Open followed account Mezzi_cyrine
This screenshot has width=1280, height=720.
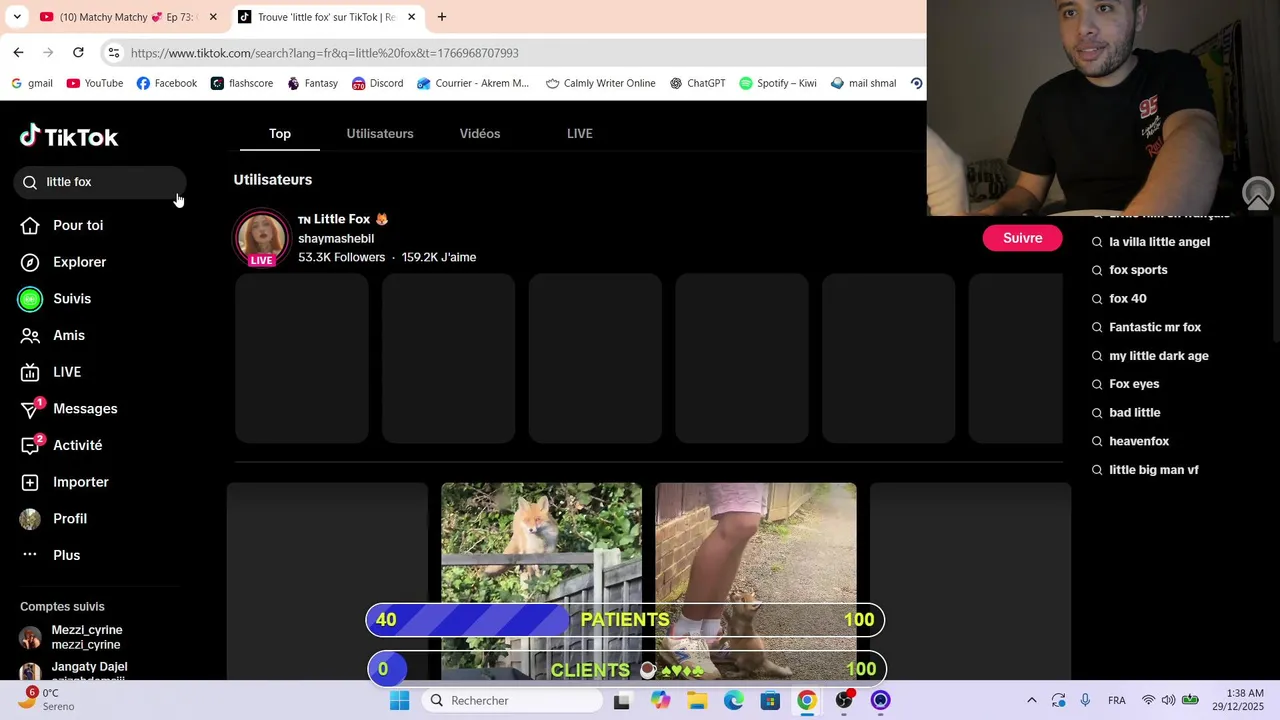(72, 637)
